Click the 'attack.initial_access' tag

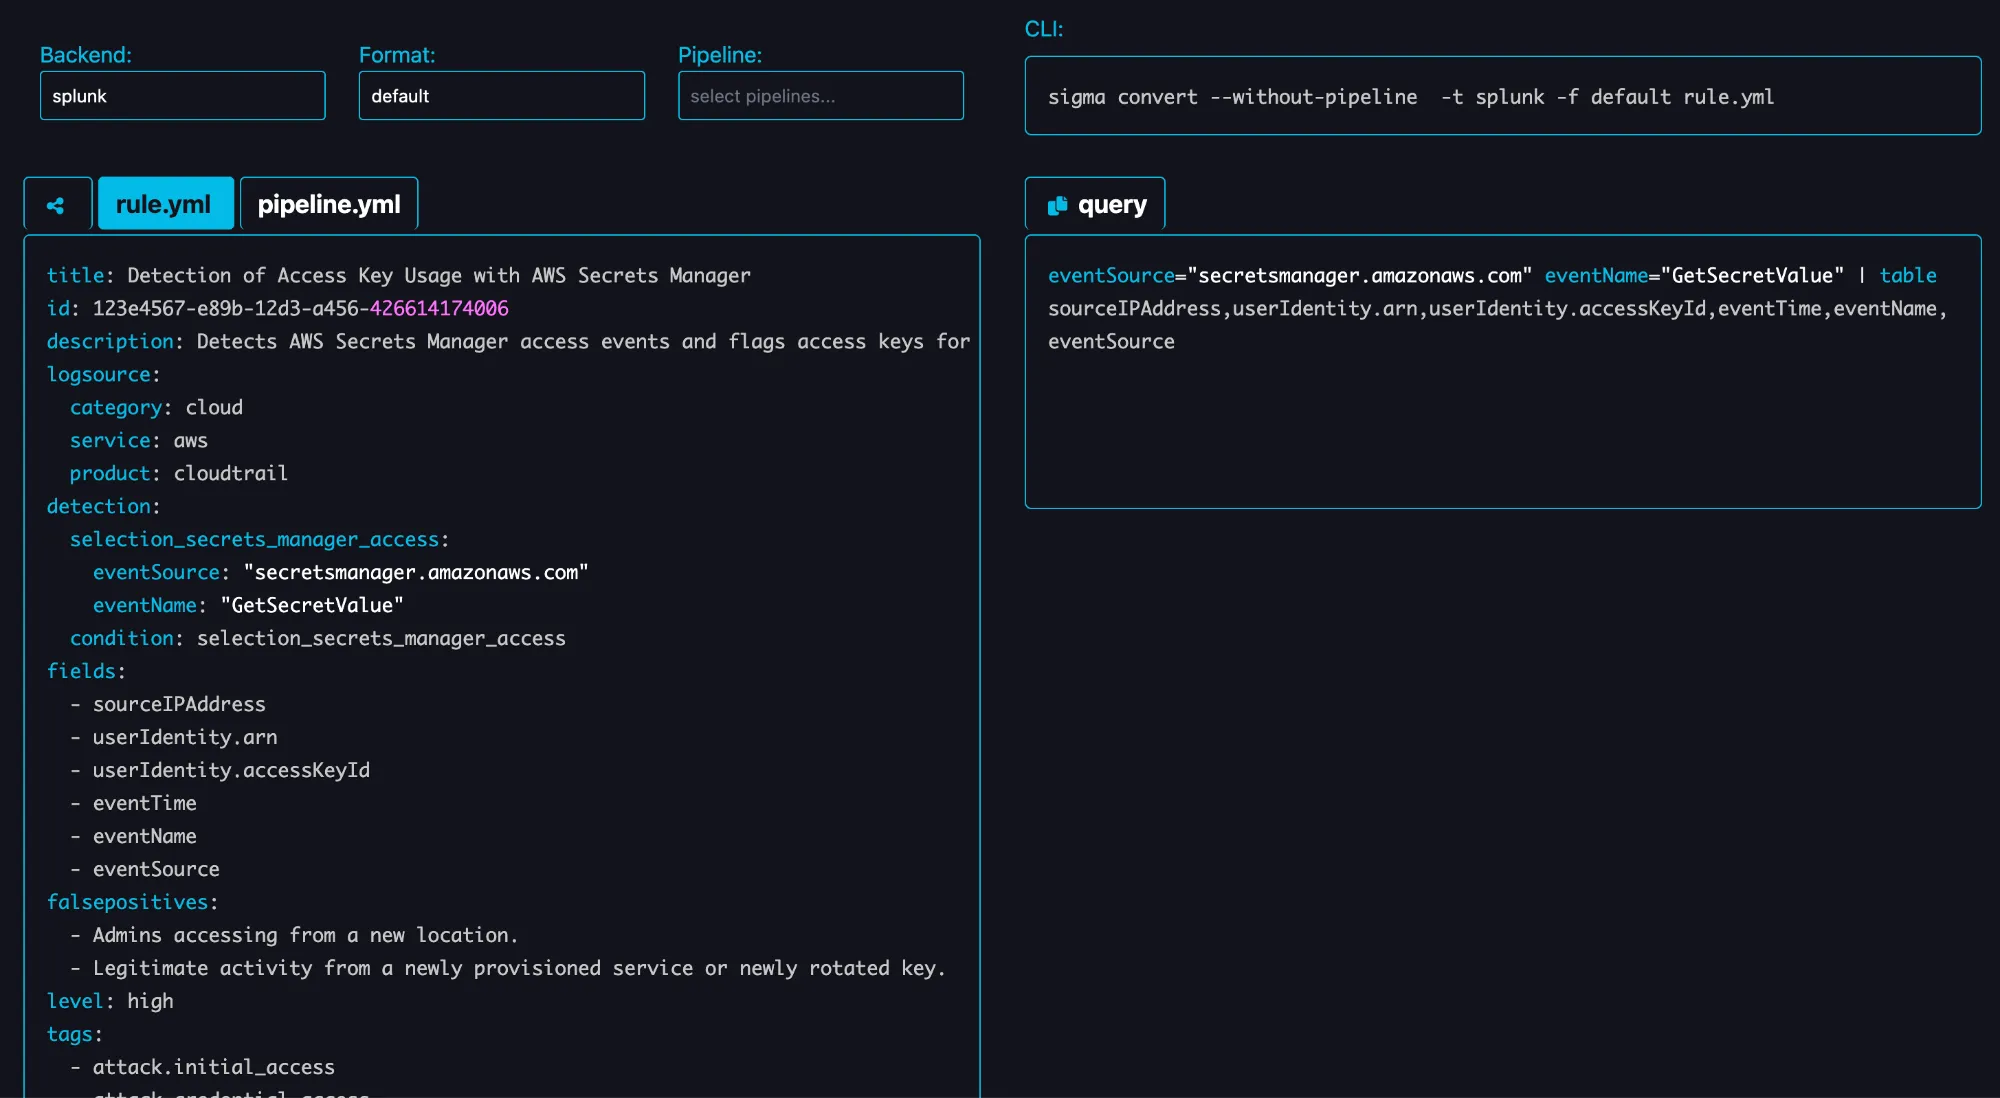[202, 1067]
